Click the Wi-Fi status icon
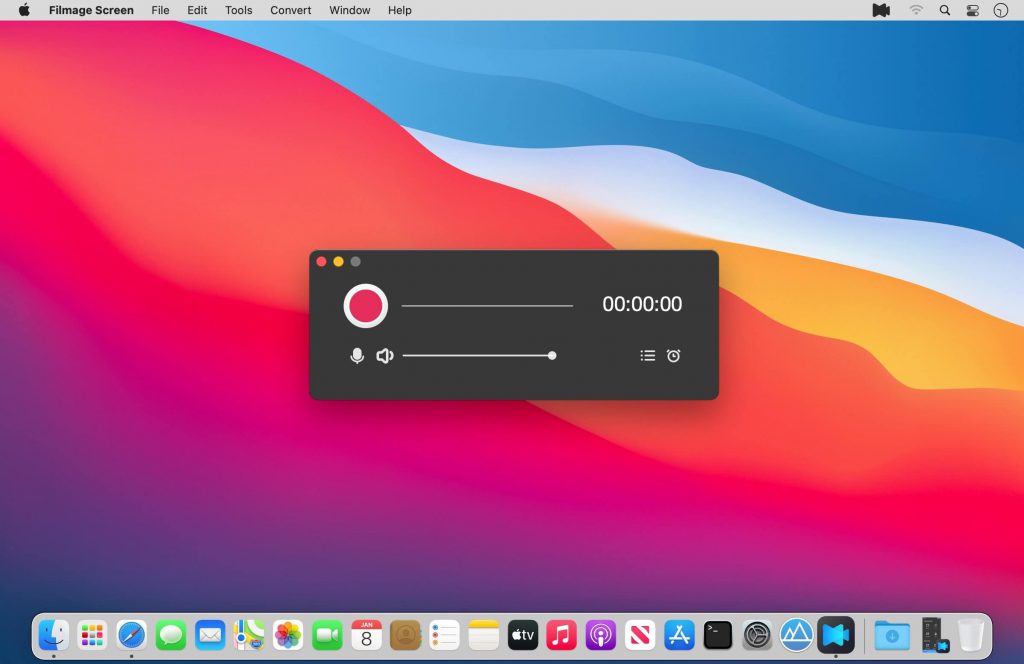Screen dimensions: 1024x664 point(916,10)
